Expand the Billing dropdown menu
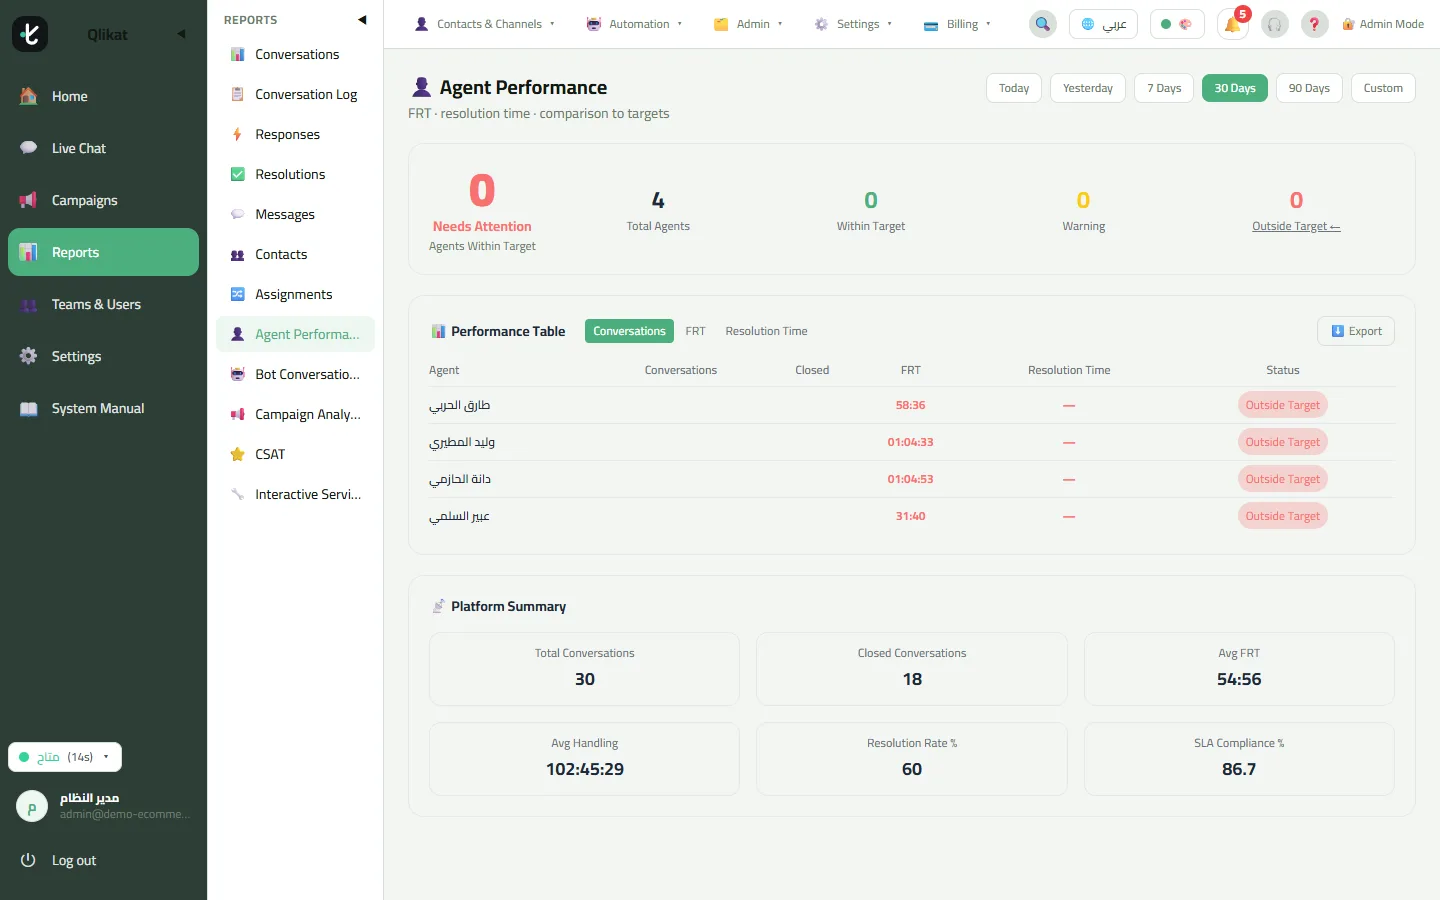Image resolution: width=1440 pixels, height=900 pixels. coord(957,24)
